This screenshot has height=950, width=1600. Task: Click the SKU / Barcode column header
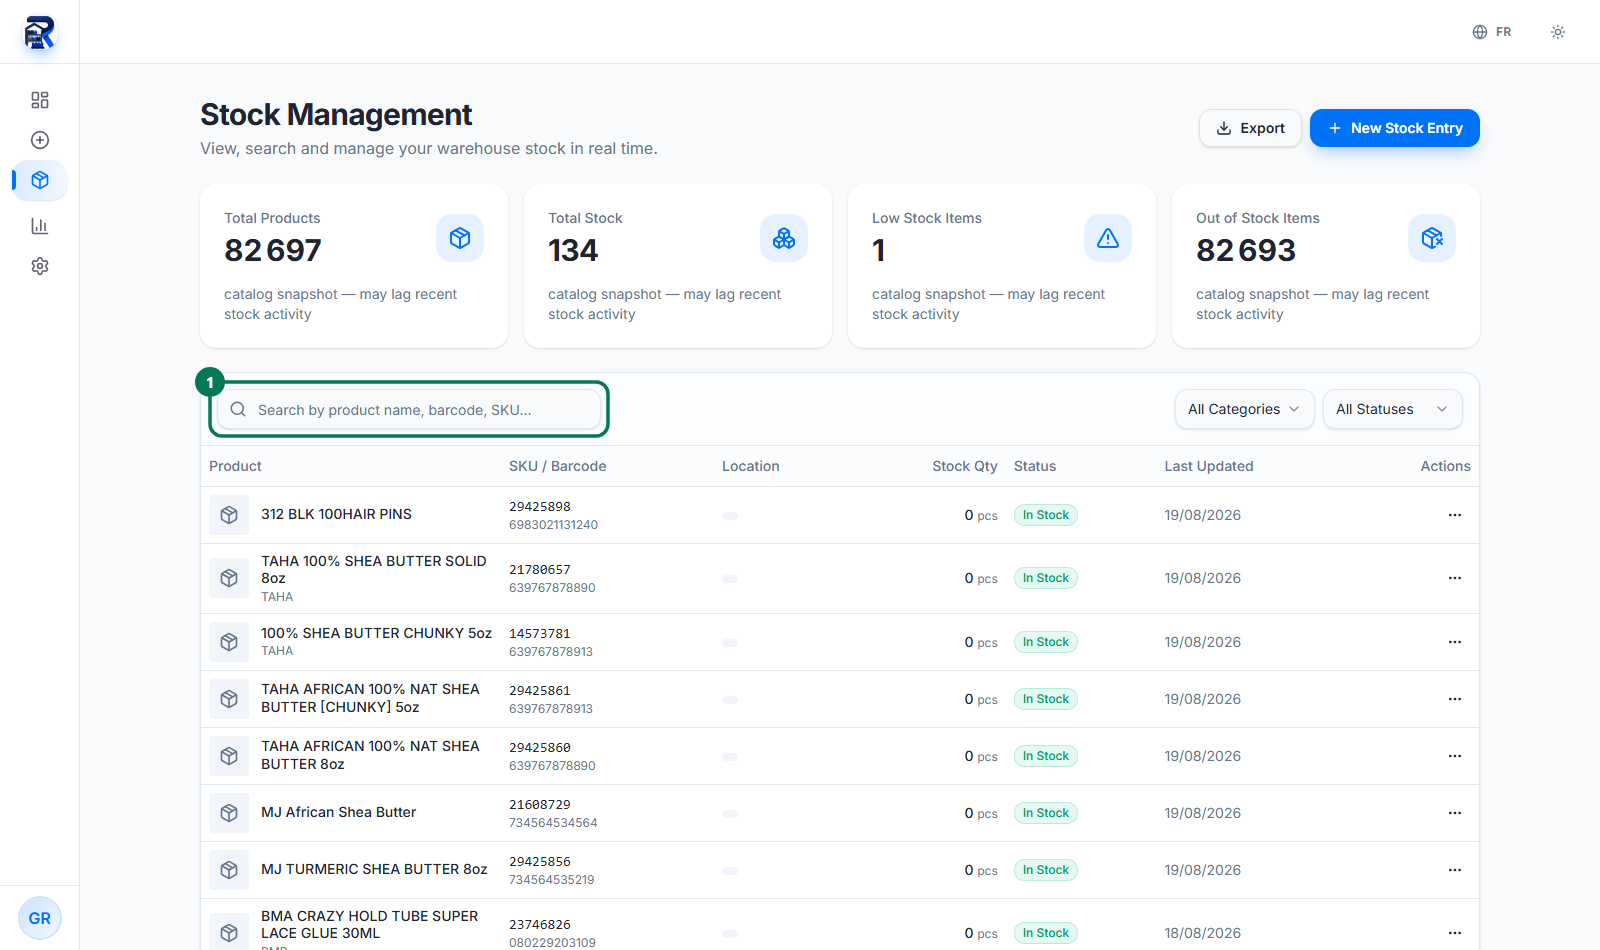557,466
